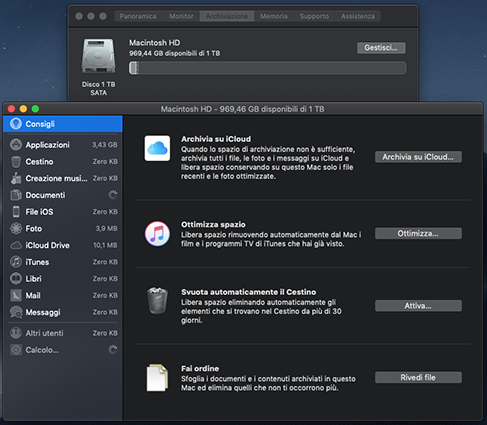Select Documenti in the sidebar

click(x=63, y=195)
